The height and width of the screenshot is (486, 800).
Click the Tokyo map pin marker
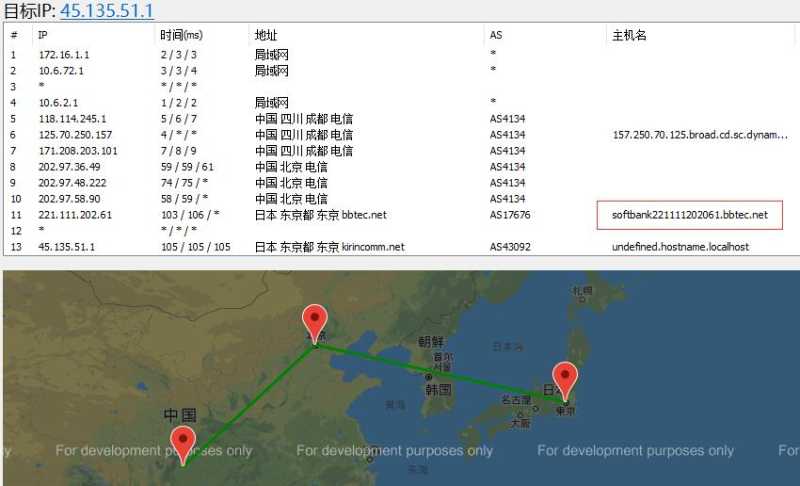pyautogui.click(x=565, y=381)
